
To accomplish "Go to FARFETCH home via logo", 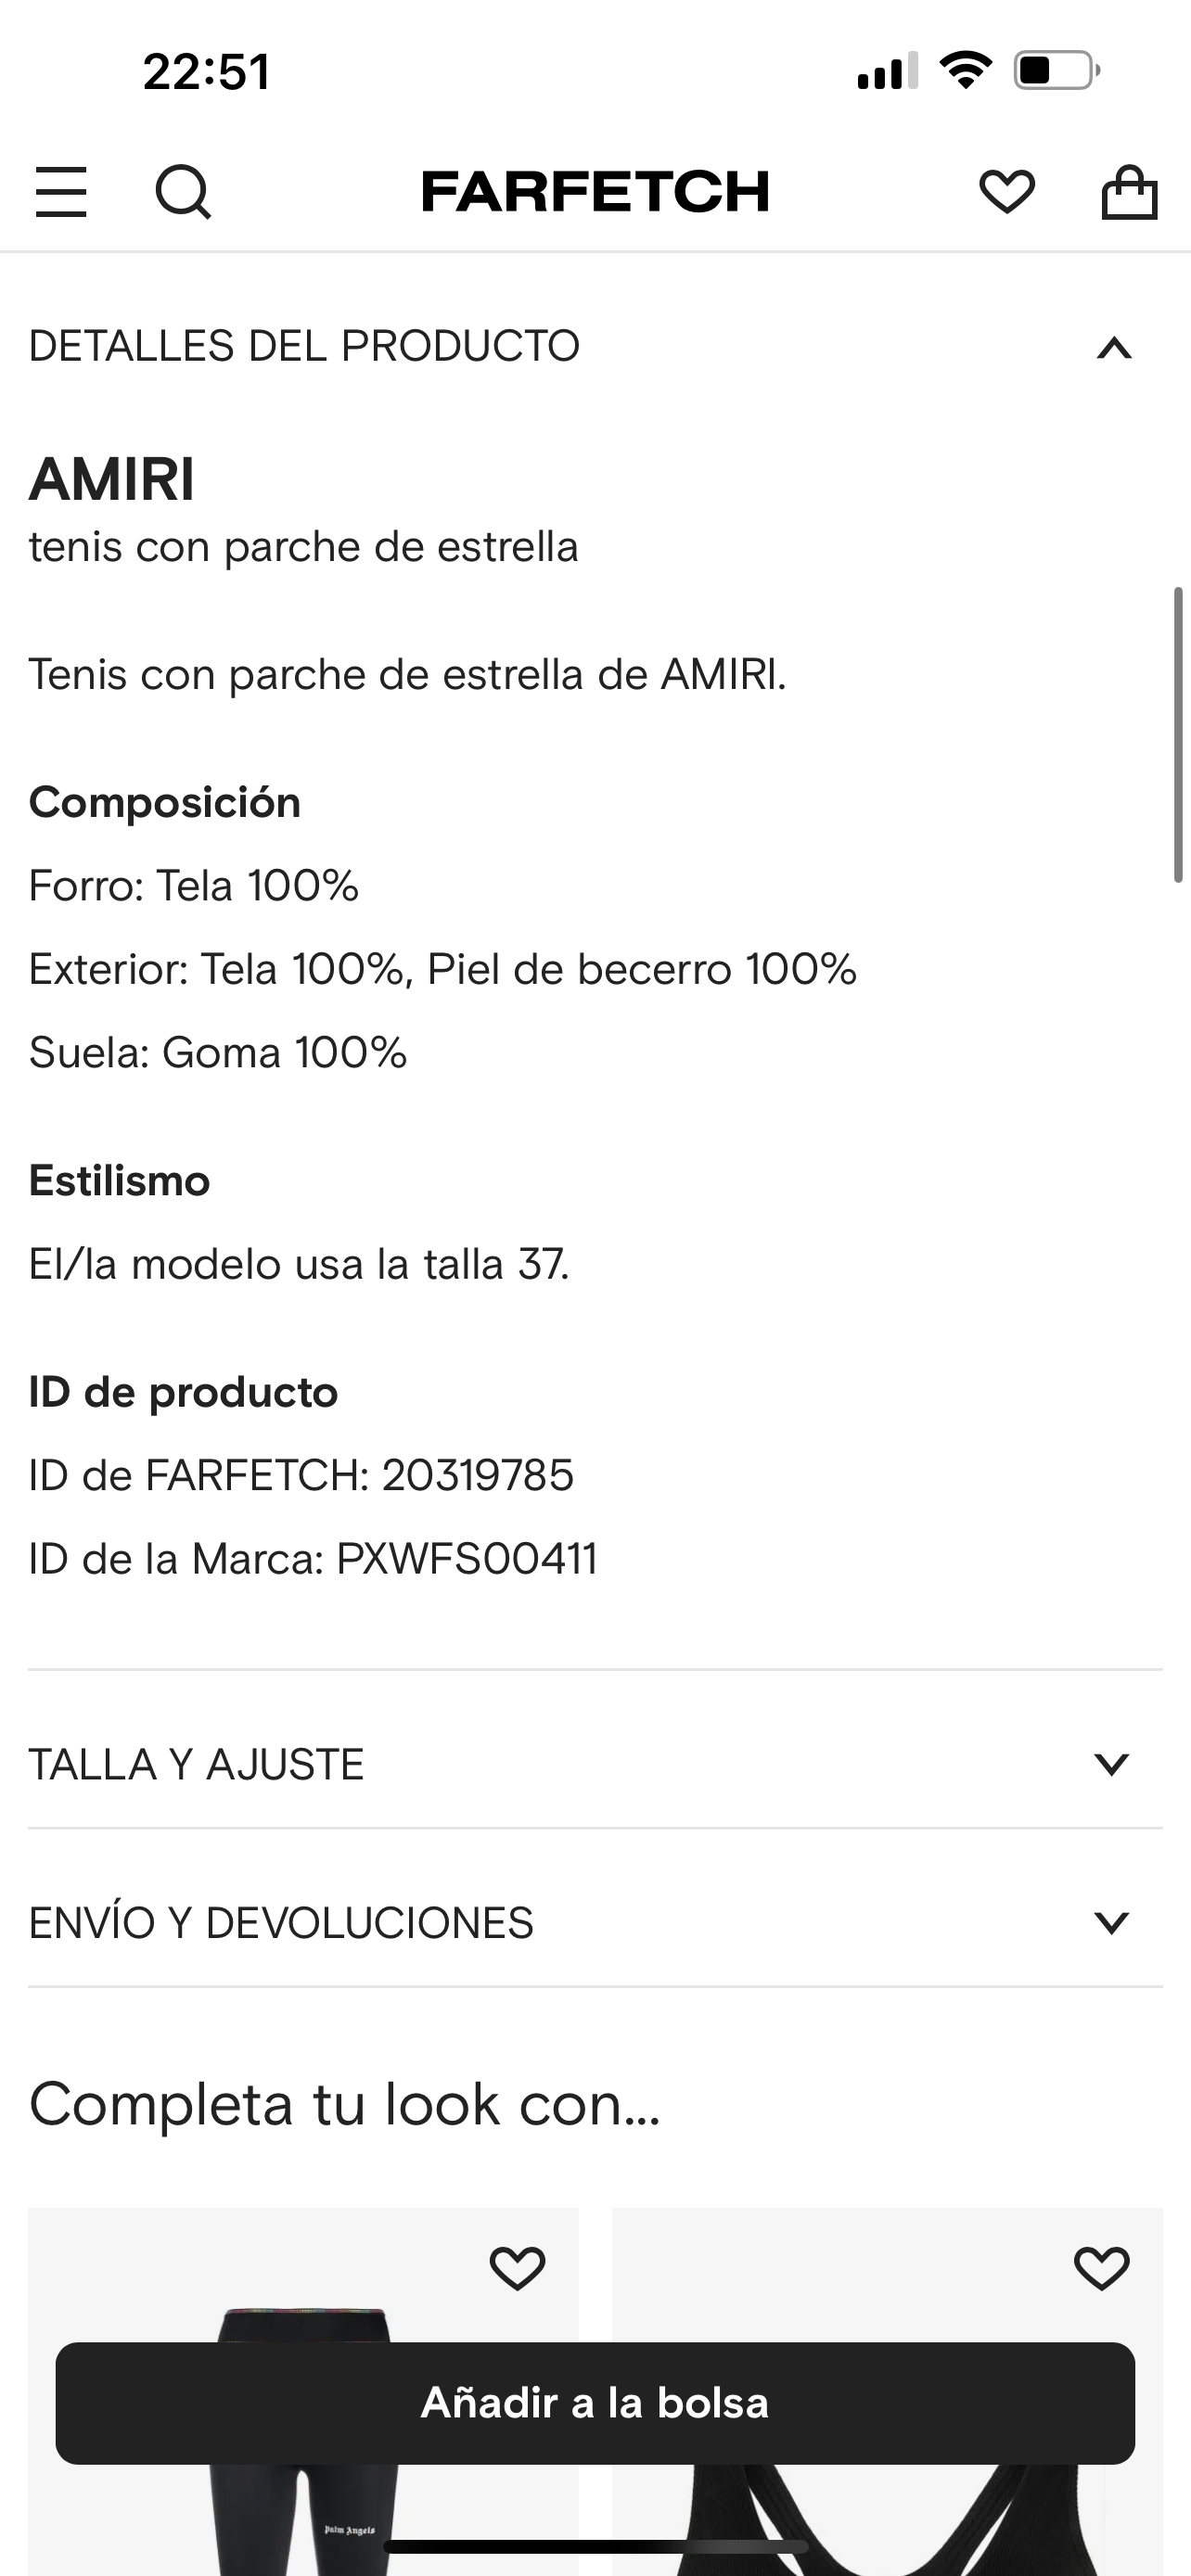I will coord(595,191).
